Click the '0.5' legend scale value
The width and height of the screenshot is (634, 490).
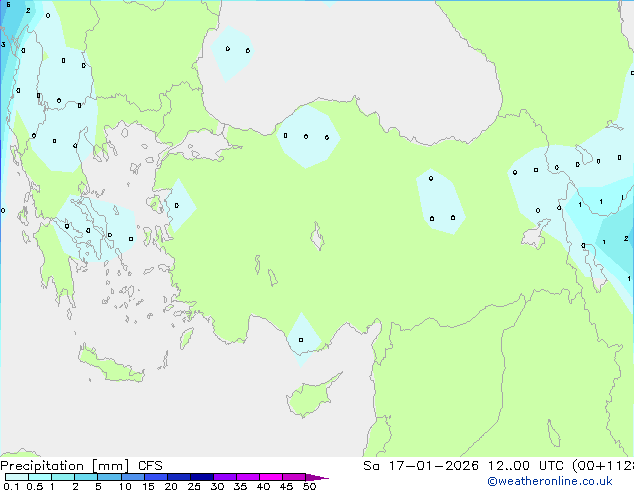(35, 486)
